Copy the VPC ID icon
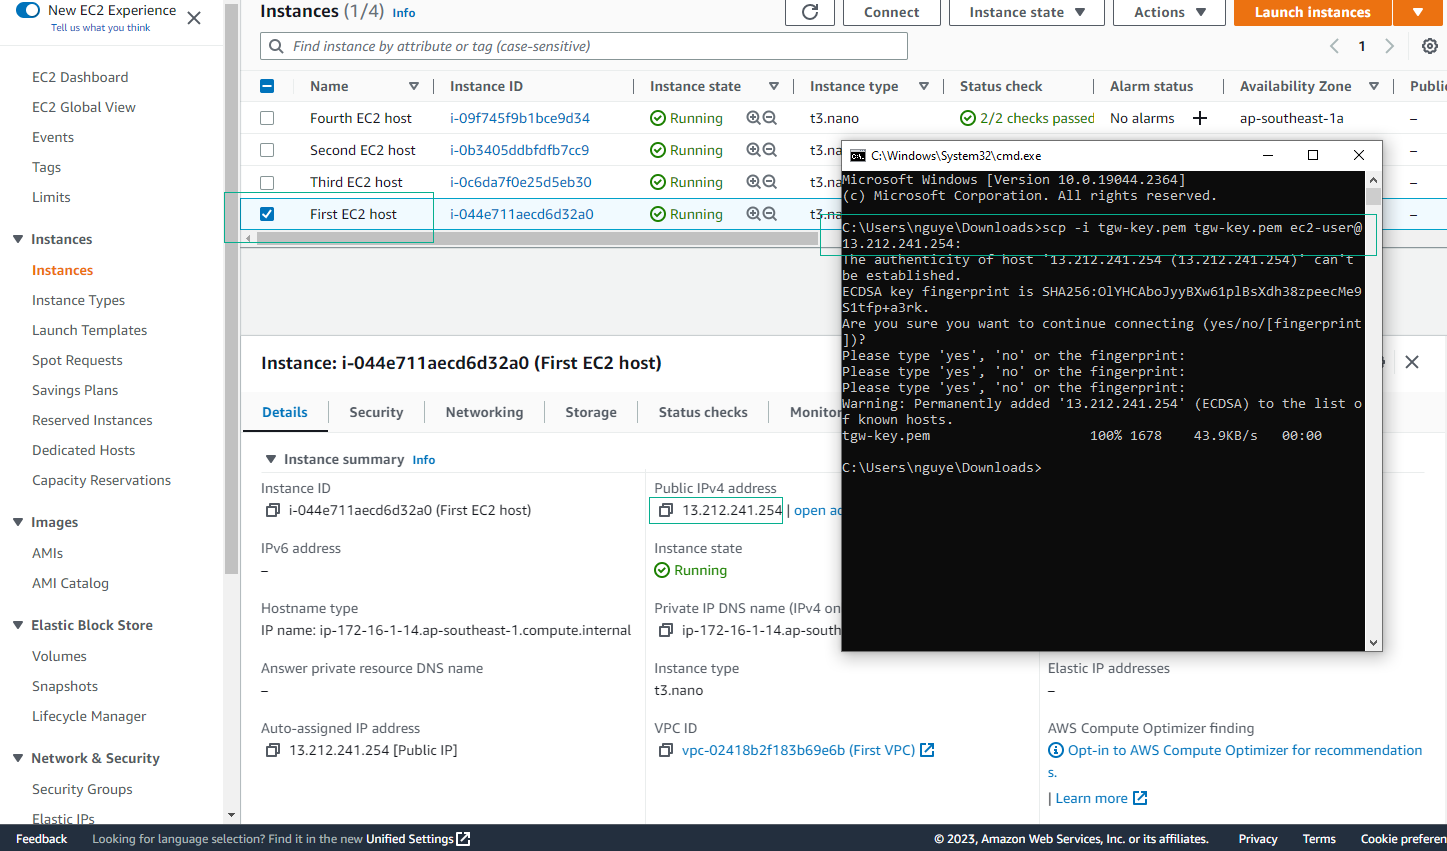This screenshot has width=1447, height=851. coord(666,750)
